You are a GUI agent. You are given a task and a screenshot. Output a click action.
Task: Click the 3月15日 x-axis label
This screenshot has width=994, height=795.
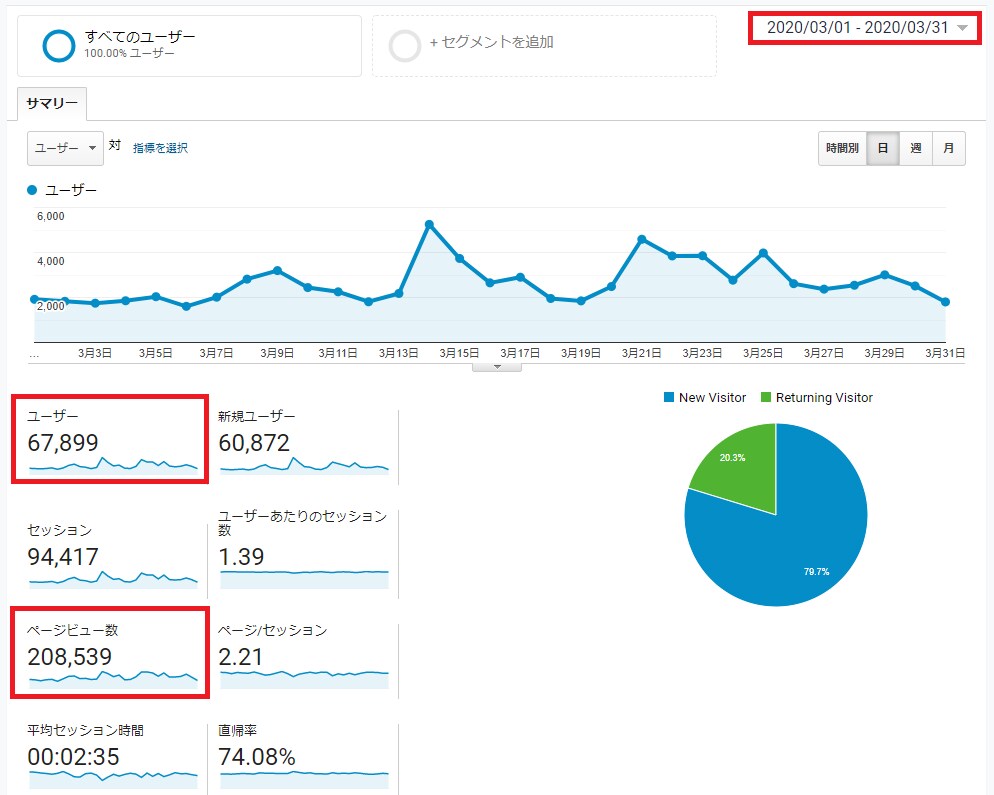459,353
